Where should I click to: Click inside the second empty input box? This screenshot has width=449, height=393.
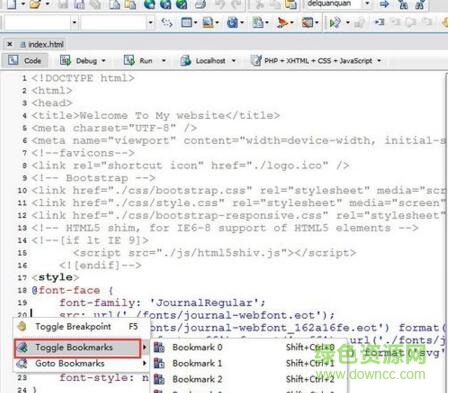[x=114, y=23]
